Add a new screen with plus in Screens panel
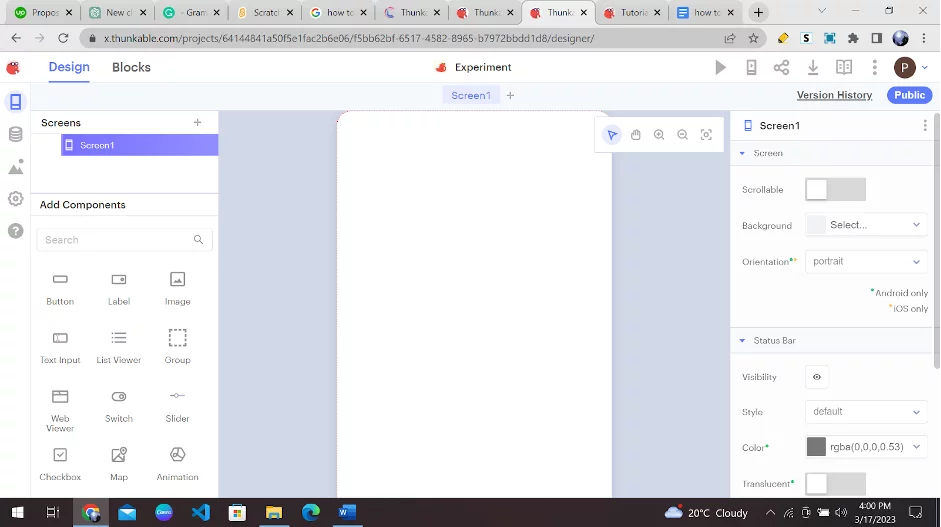Screen dimensions: 941x527 tap(197, 122)
